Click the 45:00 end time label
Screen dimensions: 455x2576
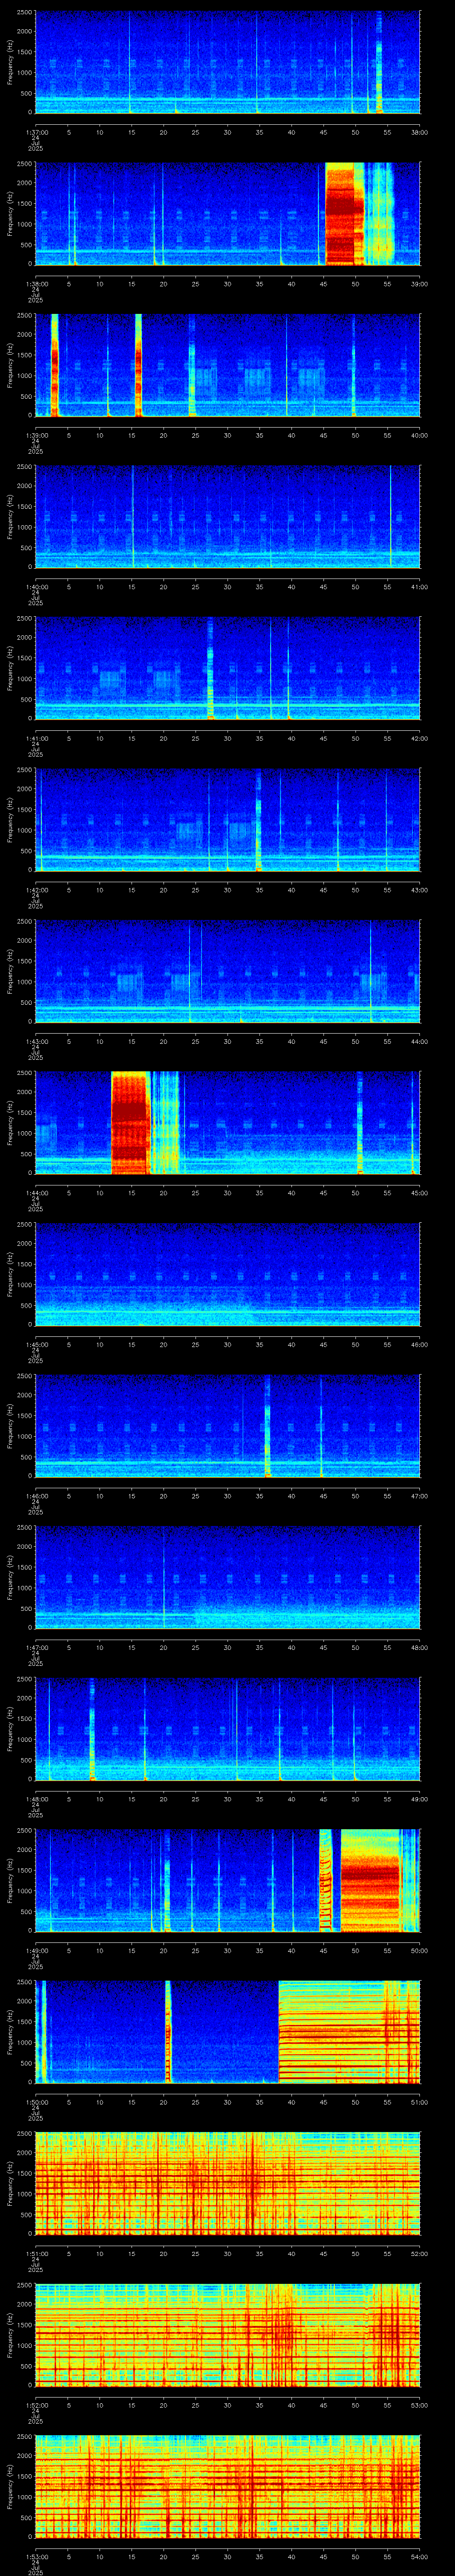419,1192
